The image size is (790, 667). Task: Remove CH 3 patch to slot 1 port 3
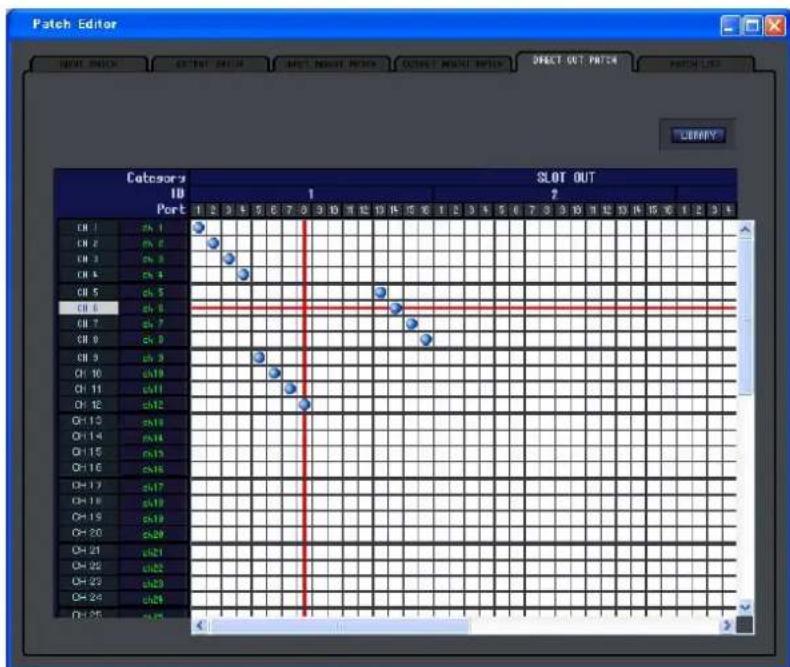[x=229, y=258]
